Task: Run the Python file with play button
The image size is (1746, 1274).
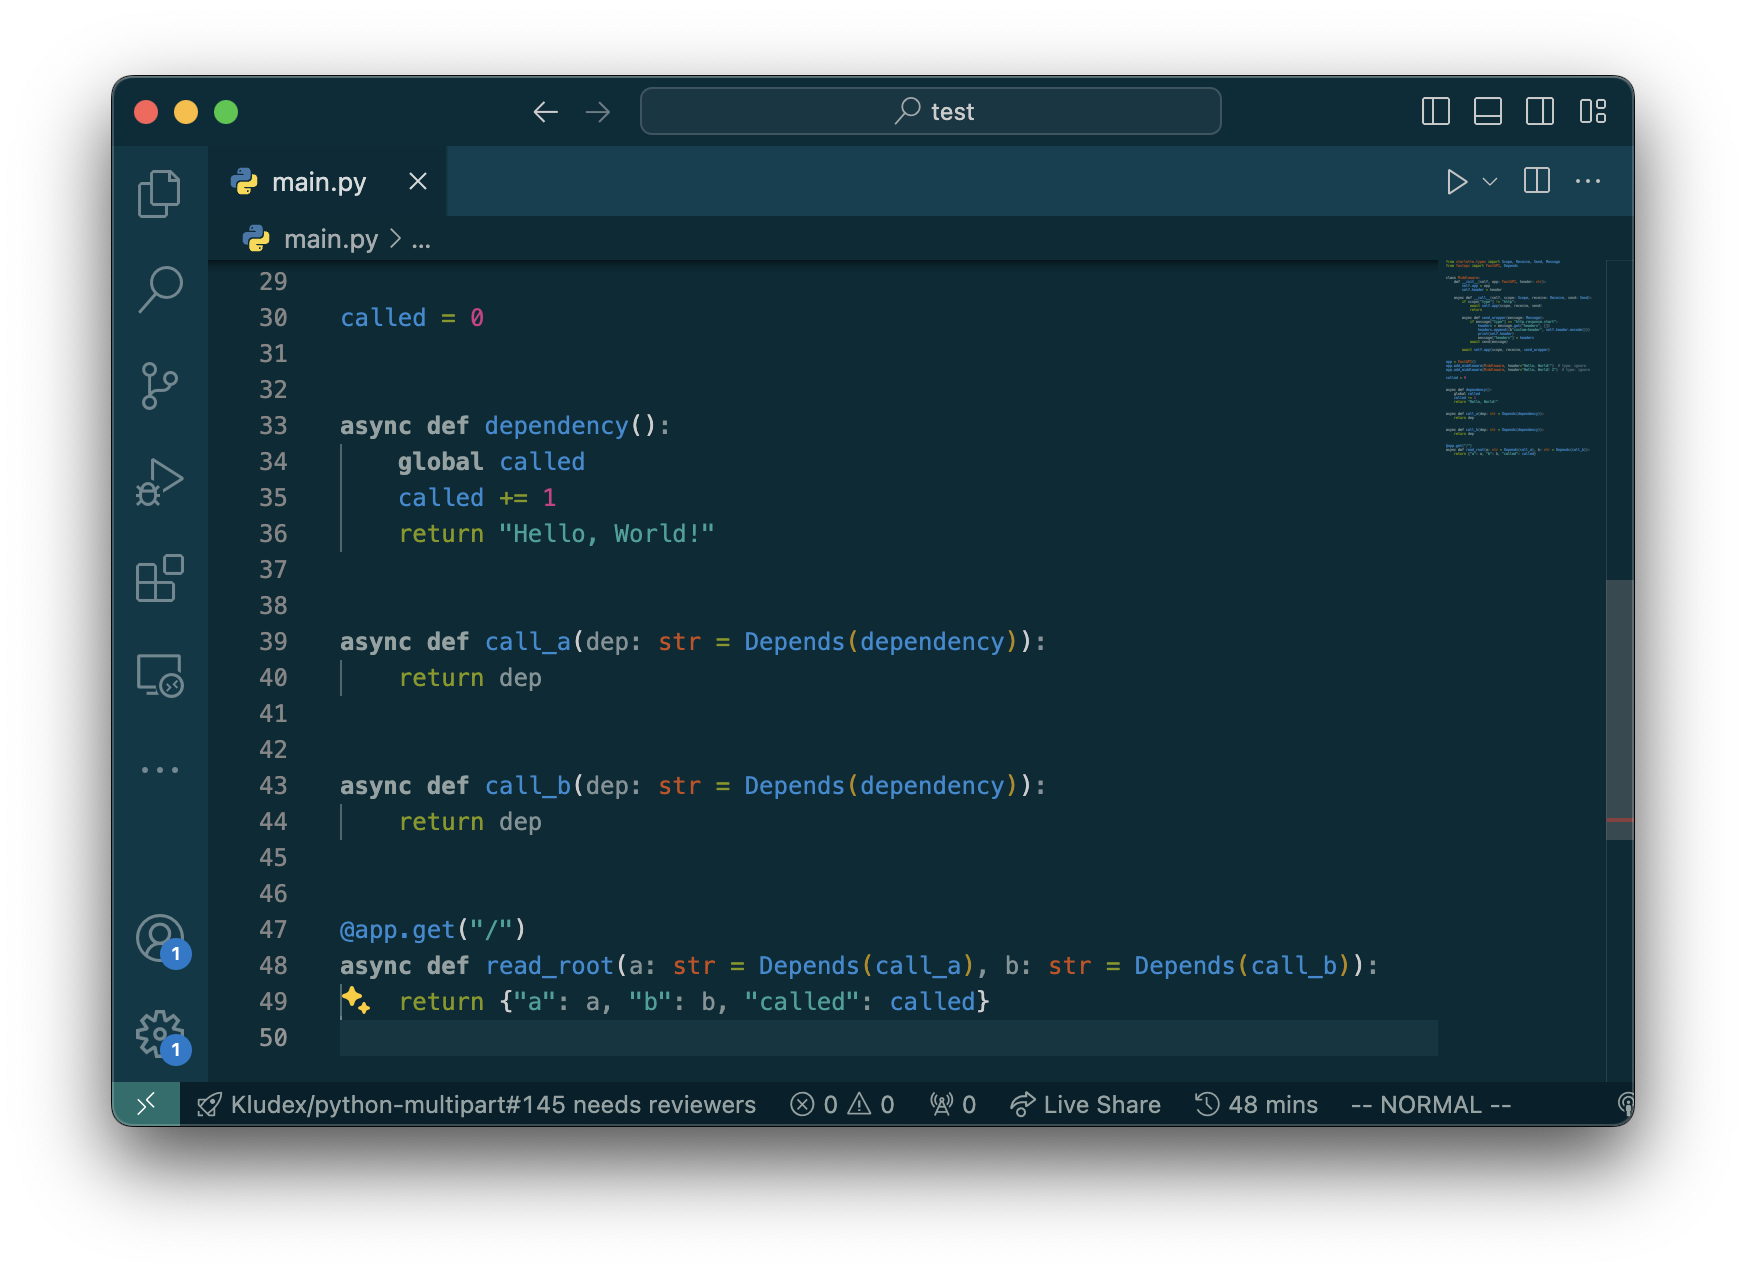Action: pos(1456,181)
